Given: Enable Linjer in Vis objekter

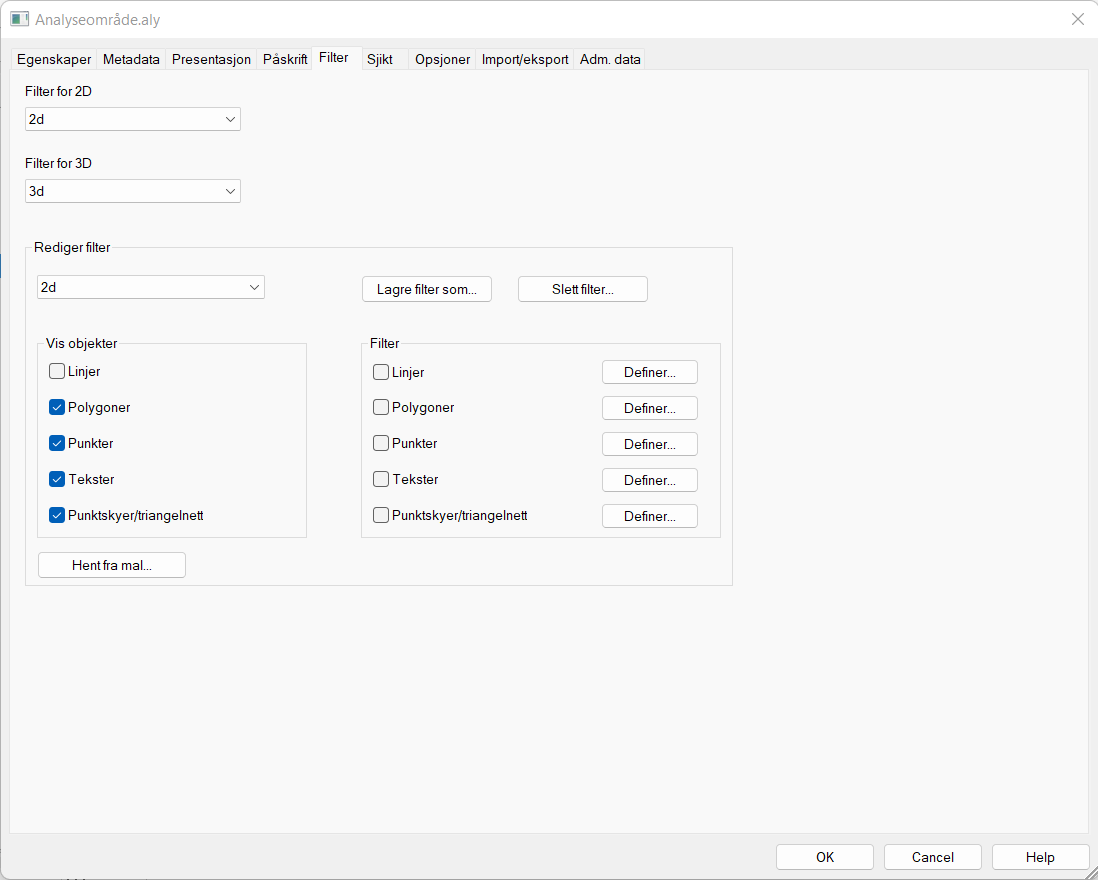Looking at the screenshot, I should click(57, 372).
